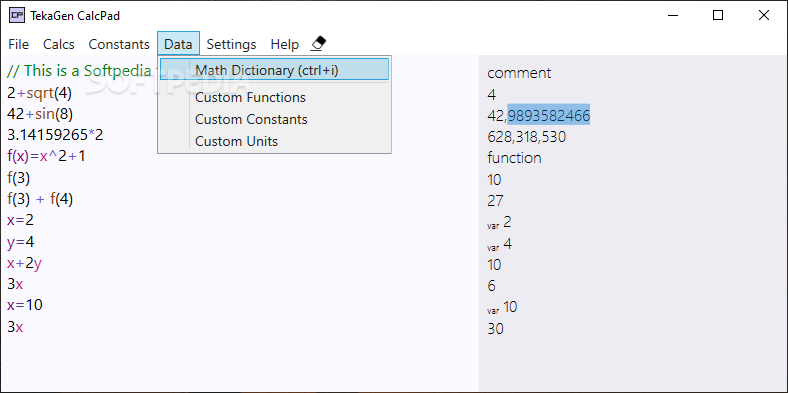Click the result var 10
788x393 pixels.
click(502, 307)
